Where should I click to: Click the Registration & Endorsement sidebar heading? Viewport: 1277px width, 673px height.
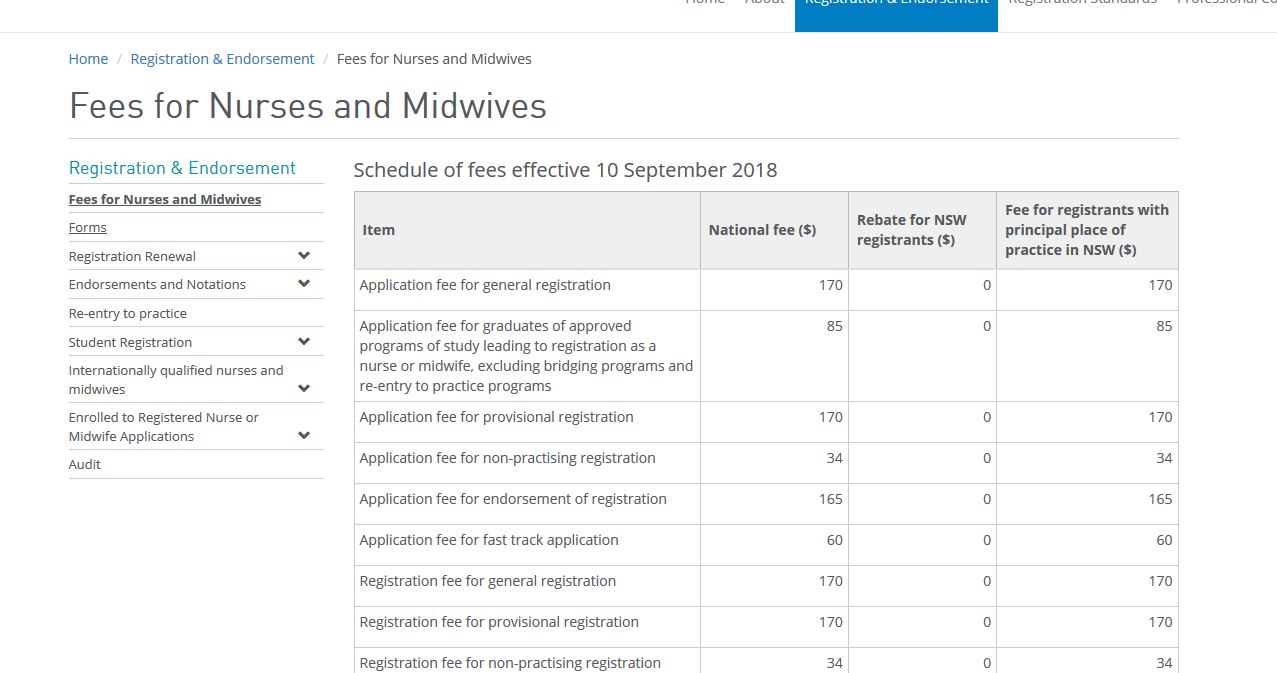(x=182, y=168)
